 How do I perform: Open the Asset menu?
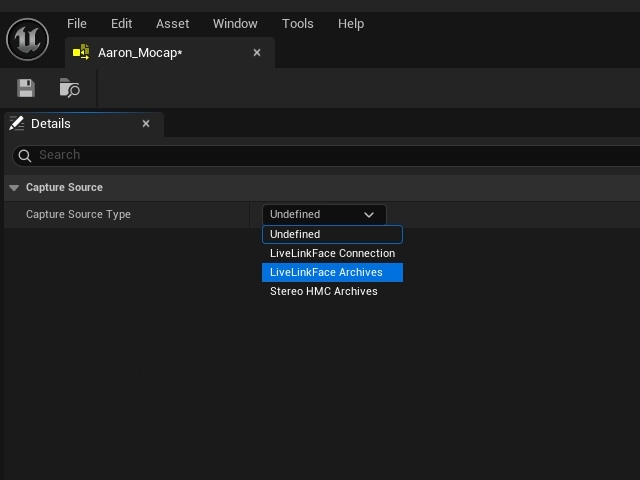(x=172, y=24)
